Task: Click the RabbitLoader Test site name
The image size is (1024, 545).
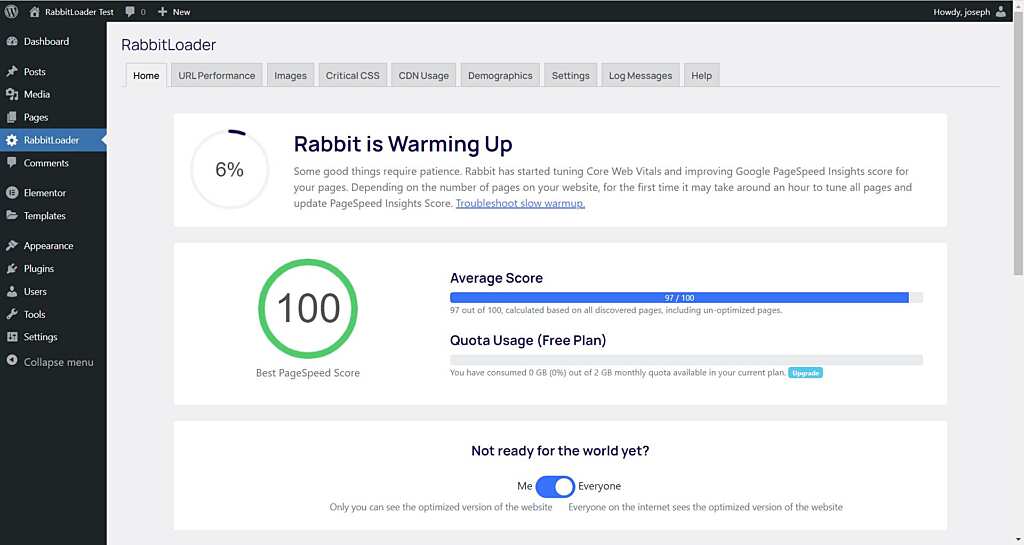Action: click(x=79, y=12)
